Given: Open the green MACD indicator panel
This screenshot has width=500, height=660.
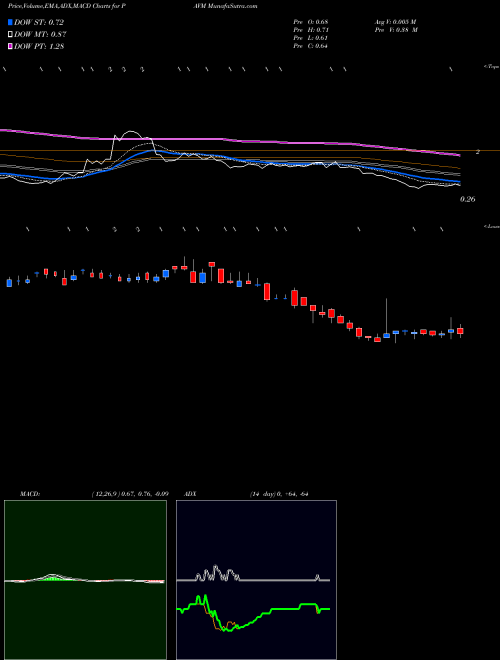Looking at the screenshot, I should [85, 580].
